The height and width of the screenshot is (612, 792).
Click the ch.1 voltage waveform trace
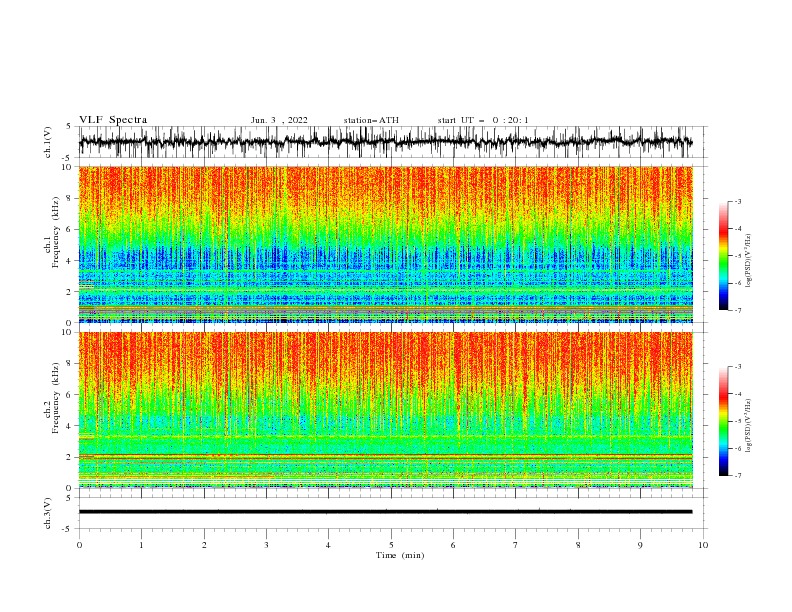pyautogui.click(x=385, y=142)
